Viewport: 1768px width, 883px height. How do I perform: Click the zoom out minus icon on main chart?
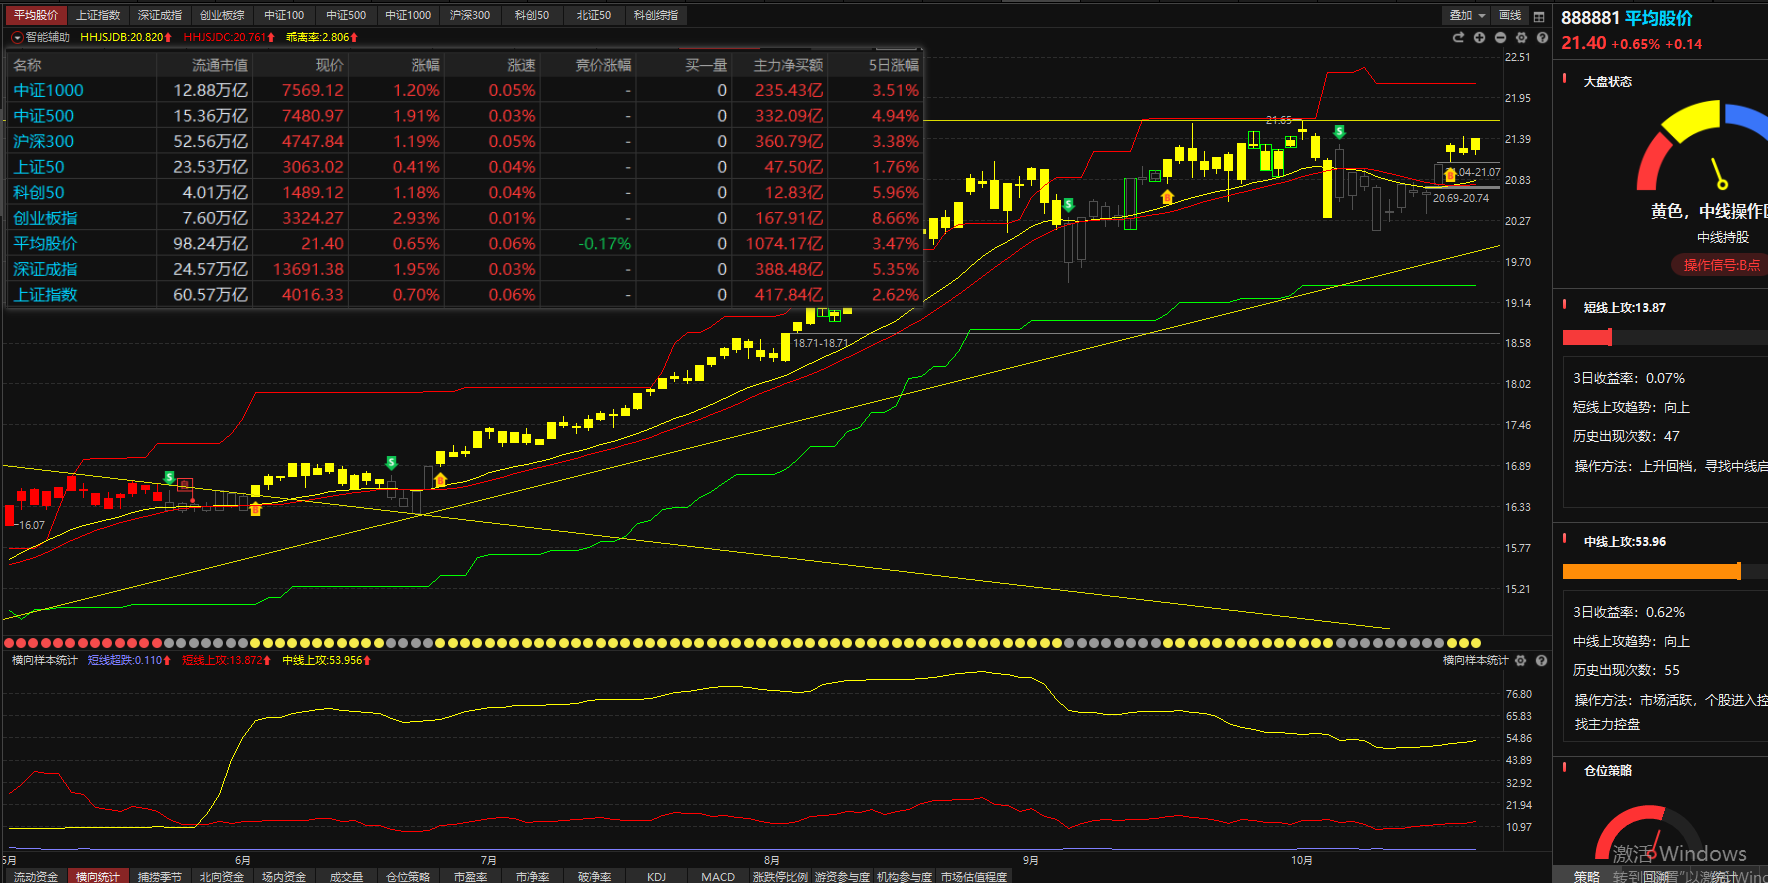pos(1500,37)
